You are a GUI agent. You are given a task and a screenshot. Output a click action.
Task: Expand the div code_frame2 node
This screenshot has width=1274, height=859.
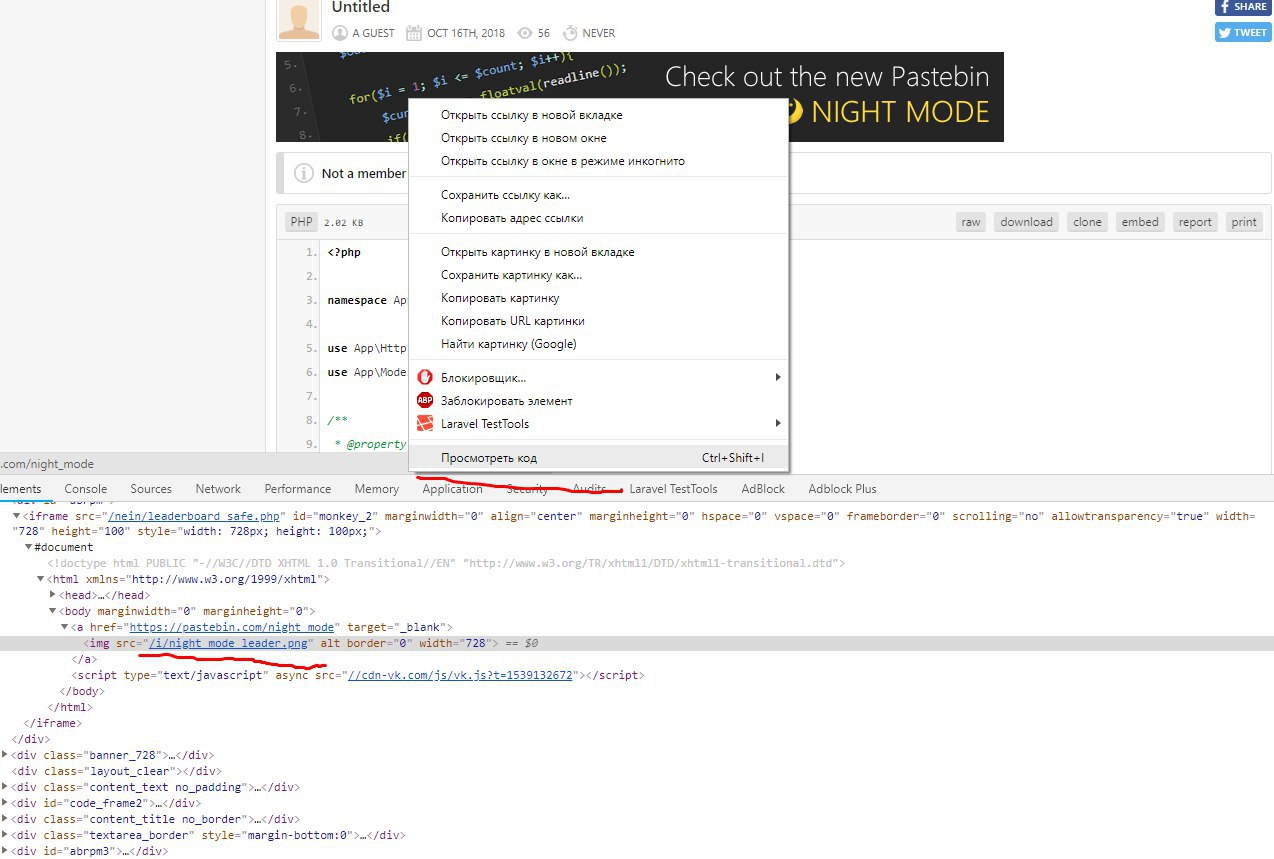[5, 803]
